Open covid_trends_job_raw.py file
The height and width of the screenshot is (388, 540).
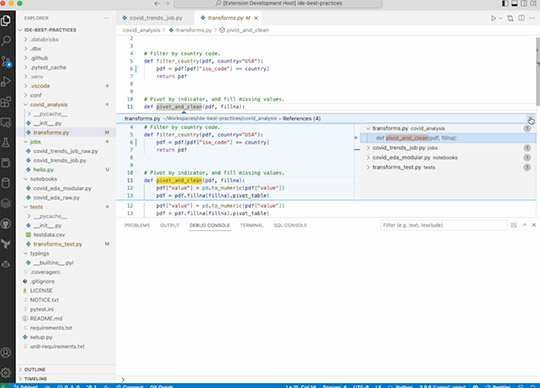click(x=66, y=151)
